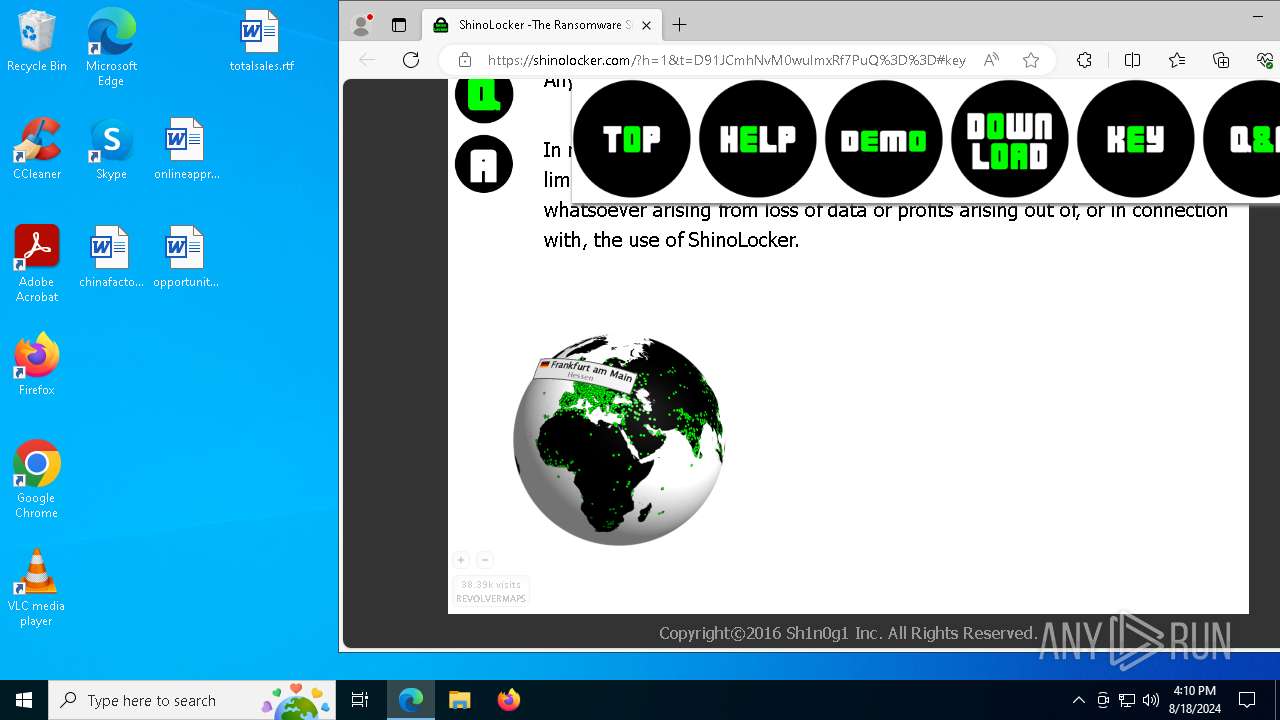Click the rotating visitor globe

[618, 440]
